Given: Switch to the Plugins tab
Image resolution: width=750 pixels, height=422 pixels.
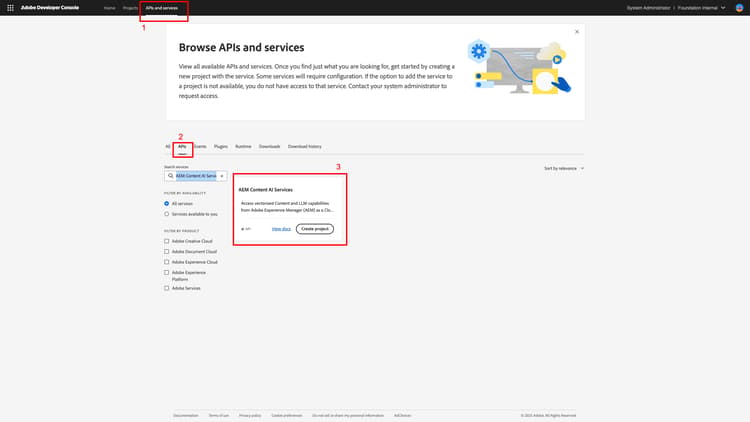Looking at the screenshot, I should point(221,146).
